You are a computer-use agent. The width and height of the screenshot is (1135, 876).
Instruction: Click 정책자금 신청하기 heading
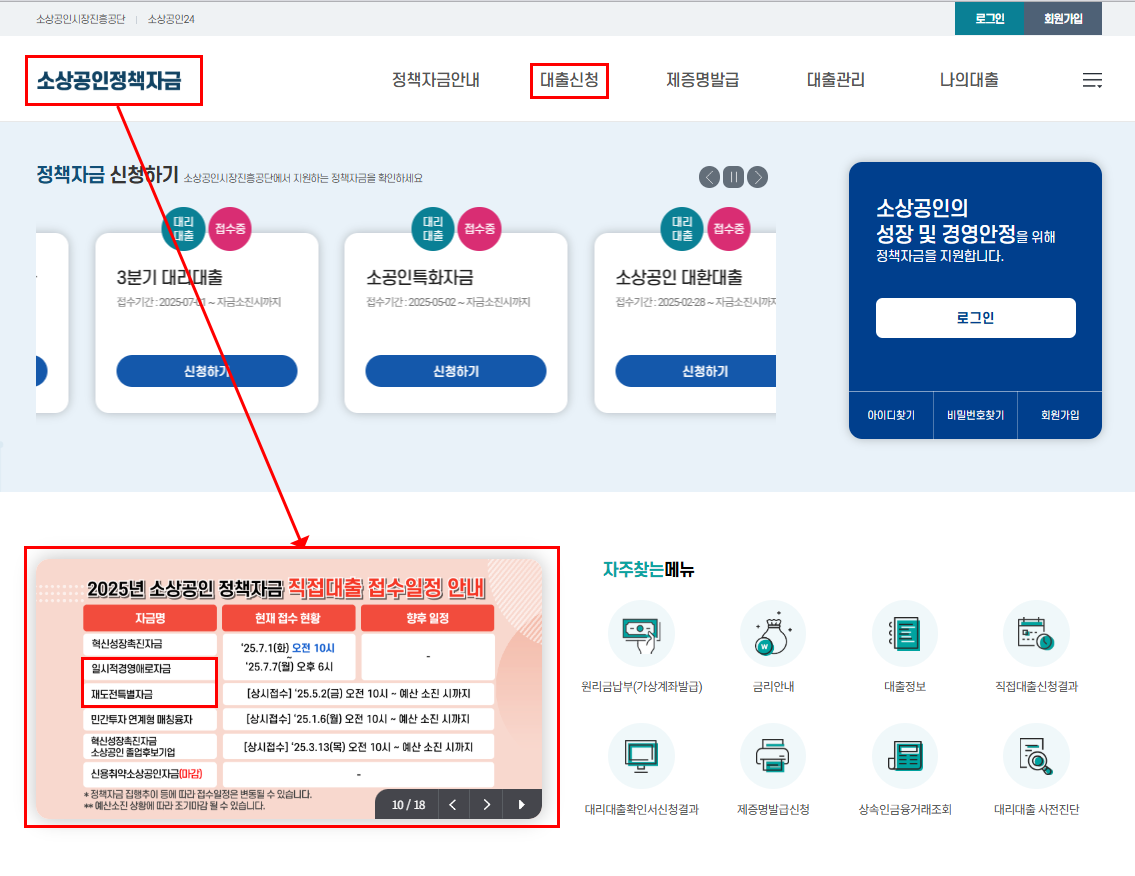tap(107, 174)
